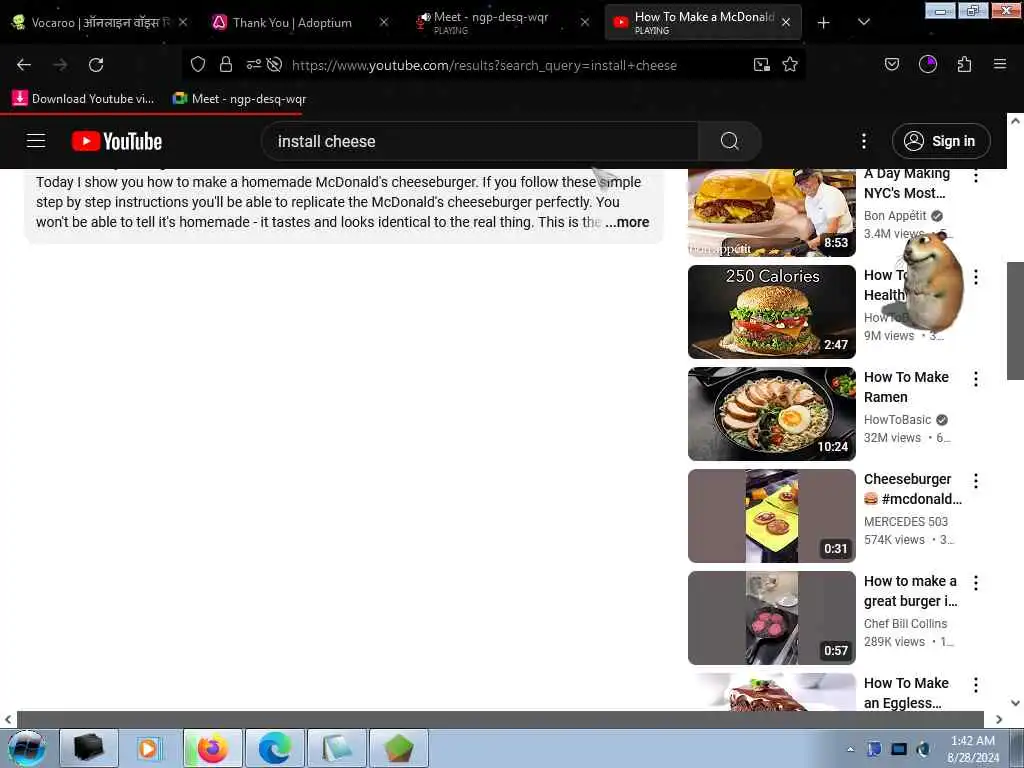Screen dimensions: 1024x768
Task: Open the YouTube settings three-dot menu
Action: [864, 141]
